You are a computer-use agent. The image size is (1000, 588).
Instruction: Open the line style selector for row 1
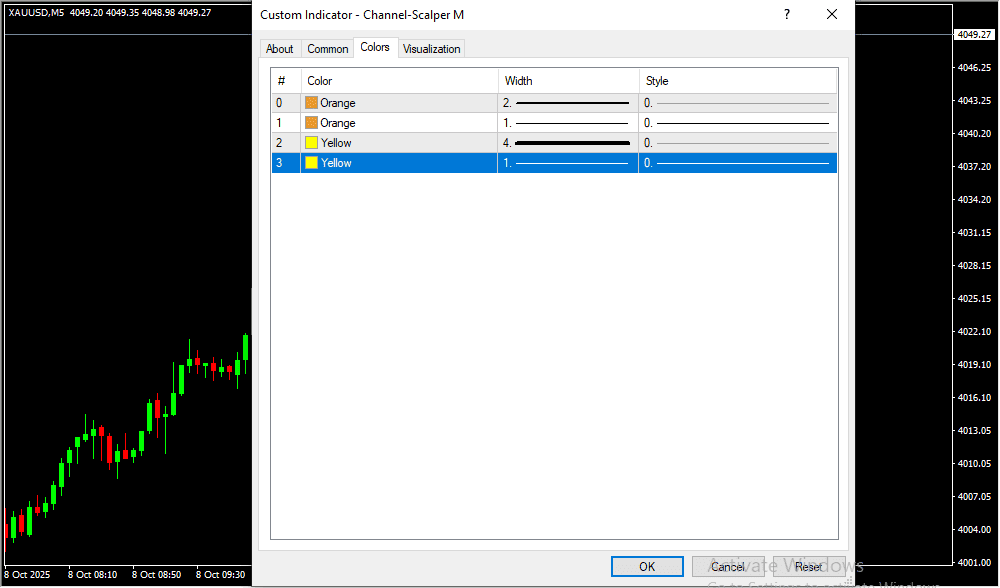coord(737,123)
